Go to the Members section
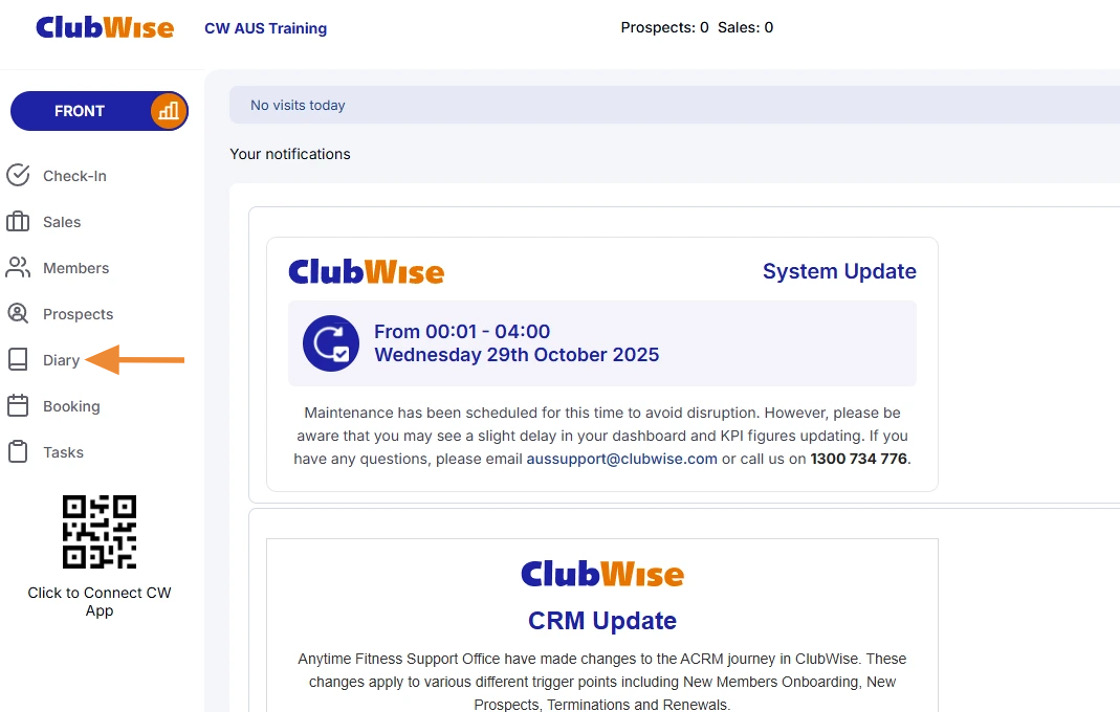This screenshot has height=712, width=1120. tap(76, 268)
